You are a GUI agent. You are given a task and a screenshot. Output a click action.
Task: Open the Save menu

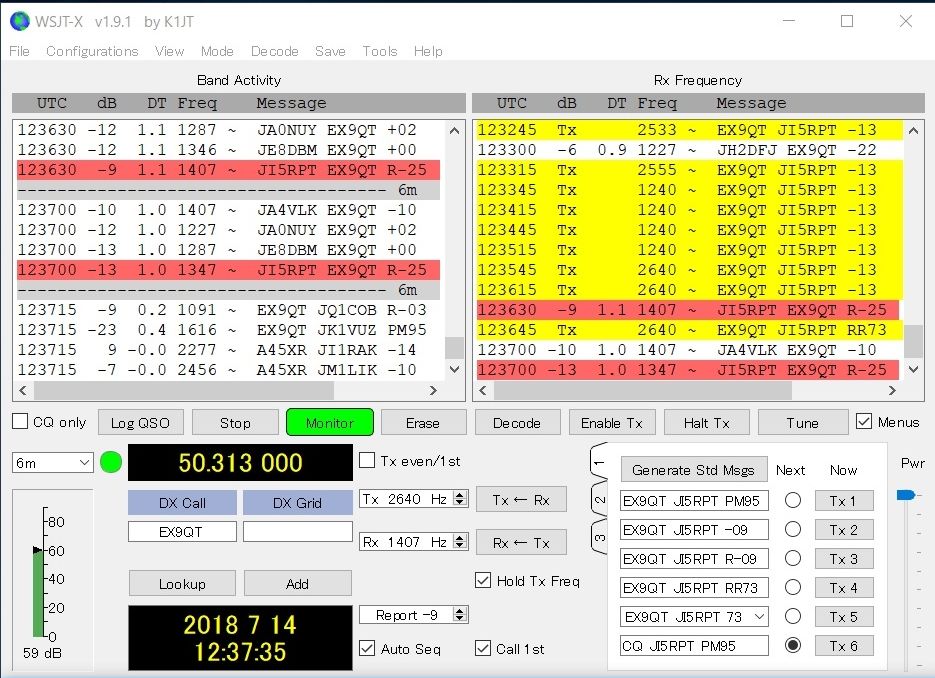(330, 51)
